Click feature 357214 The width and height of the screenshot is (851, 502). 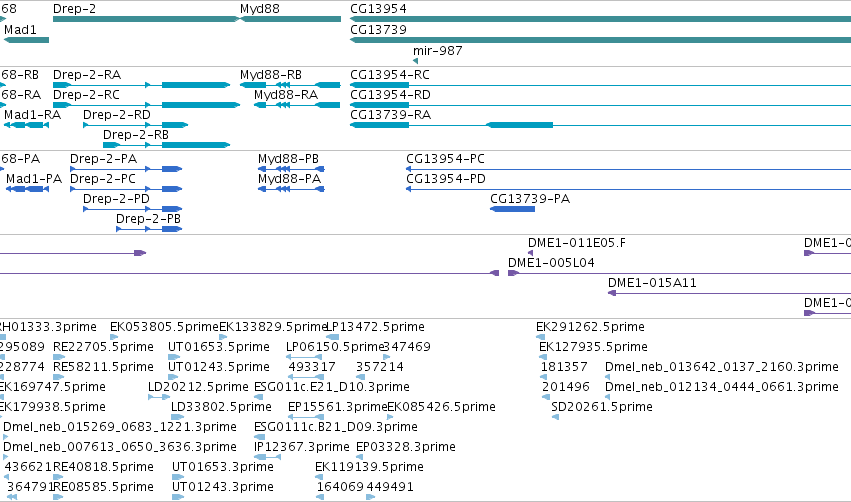[380, 367]
